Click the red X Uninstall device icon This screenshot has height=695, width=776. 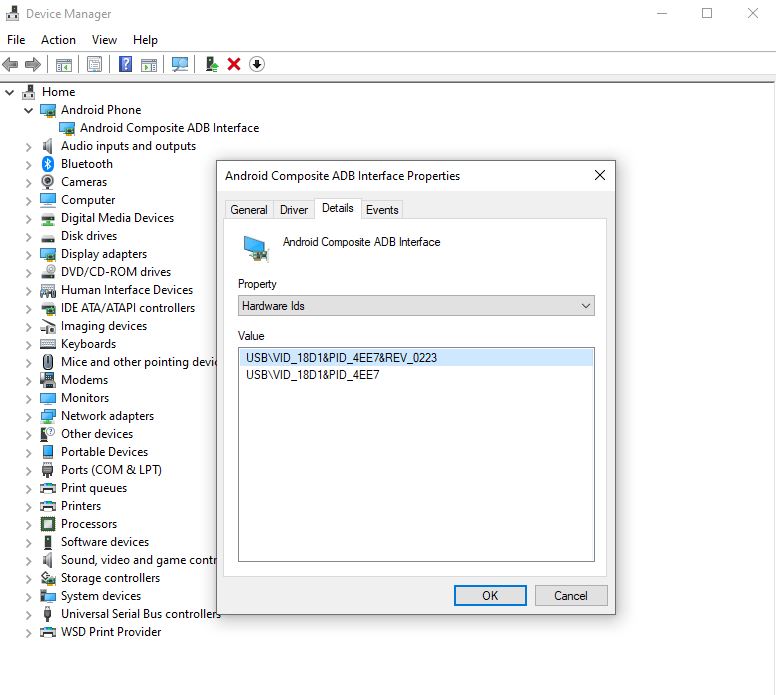click(234, 64)
